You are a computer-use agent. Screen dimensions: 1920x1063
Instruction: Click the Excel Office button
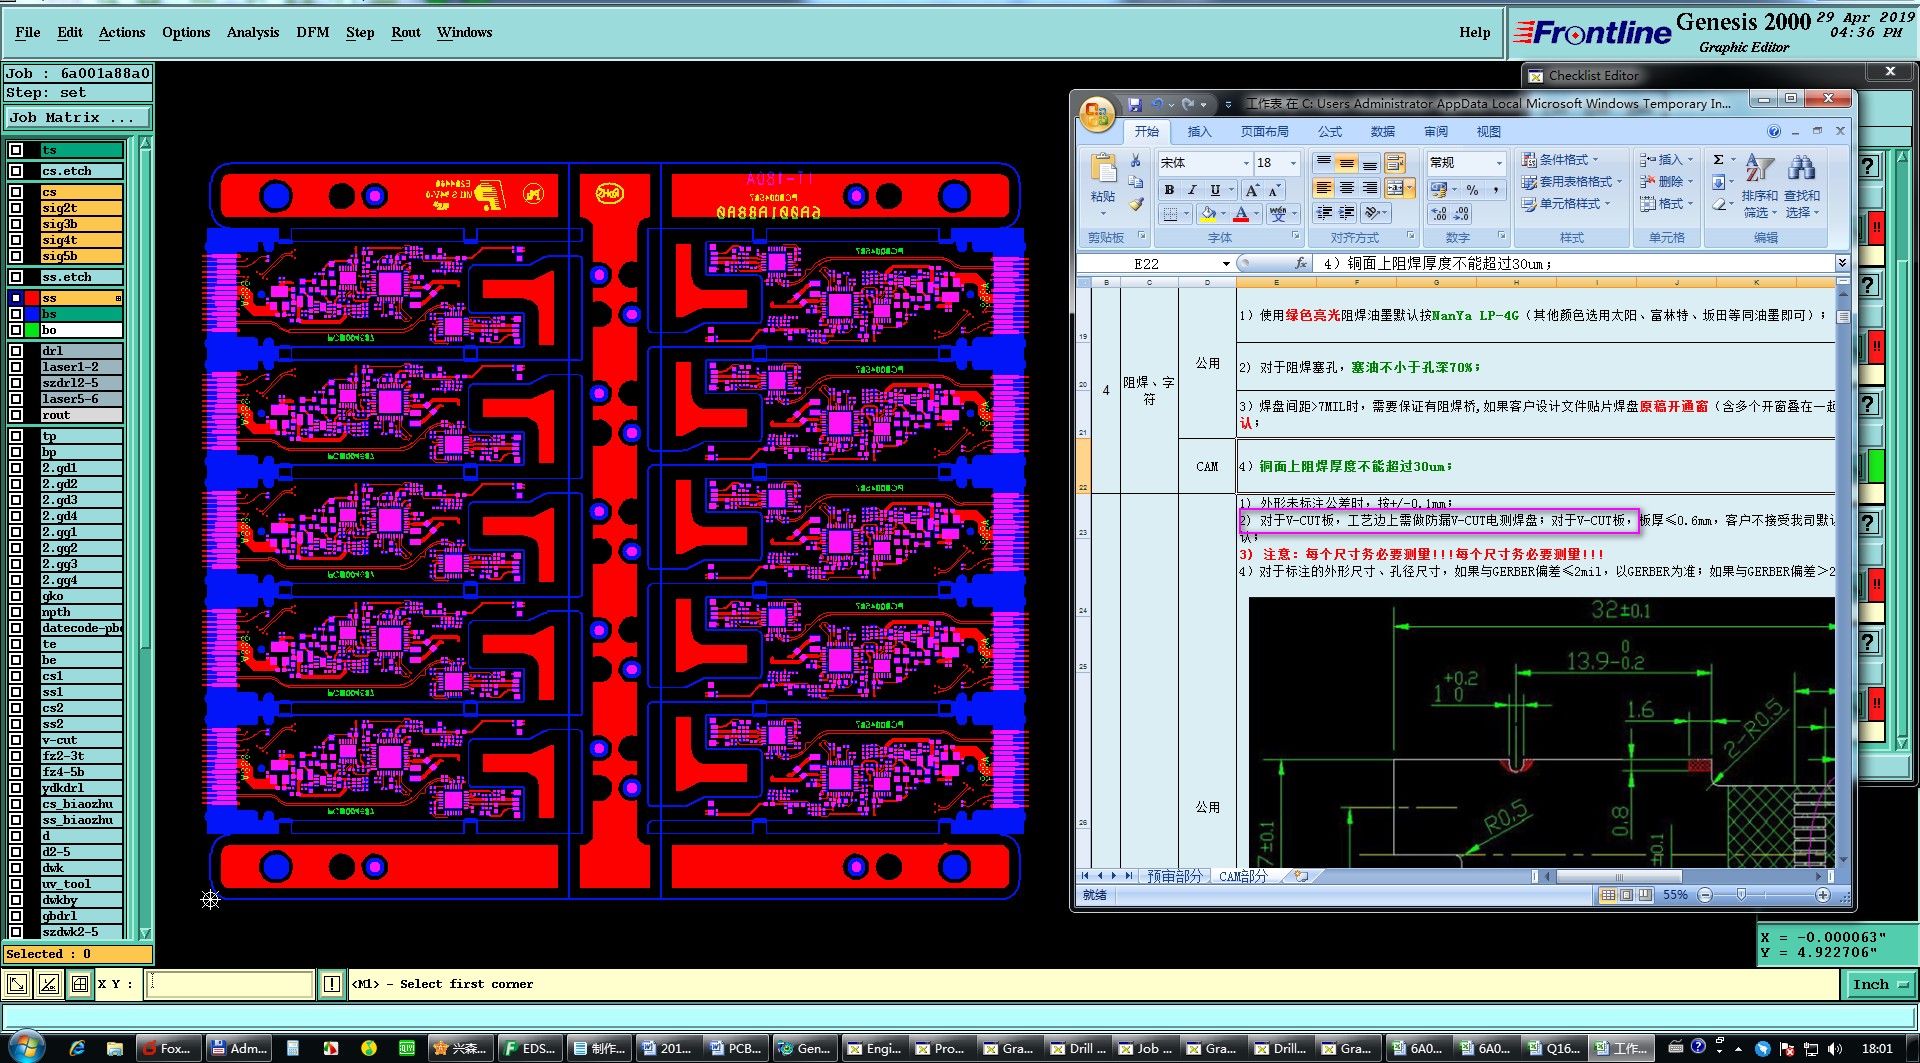pyautogui.click(x=1097, y=113)
